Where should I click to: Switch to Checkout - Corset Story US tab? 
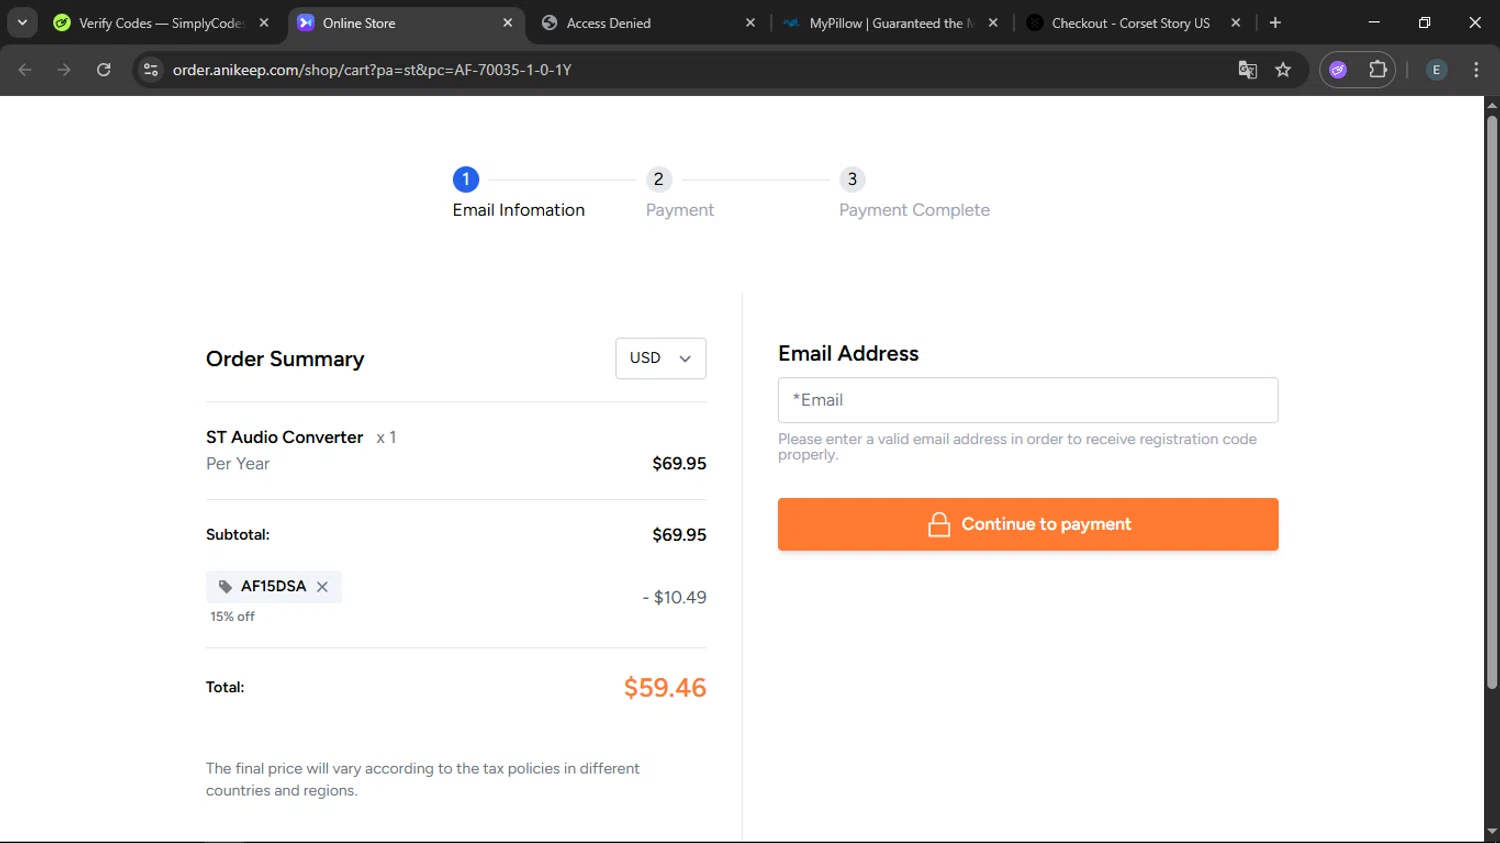coord(1130,23)
